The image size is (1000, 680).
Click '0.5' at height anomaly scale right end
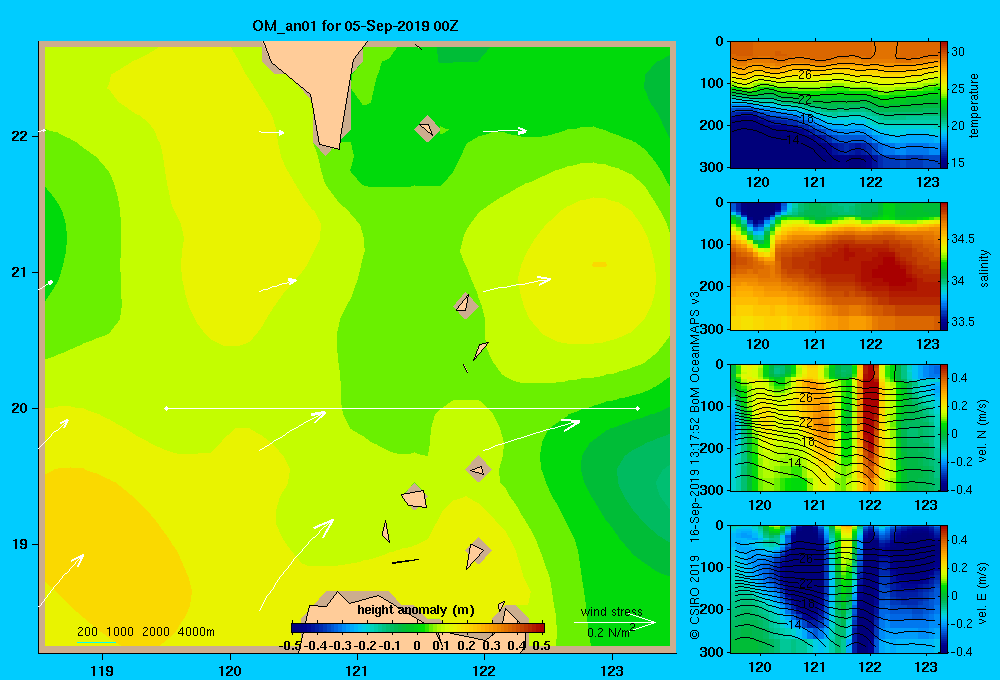[x=541, y=645]
